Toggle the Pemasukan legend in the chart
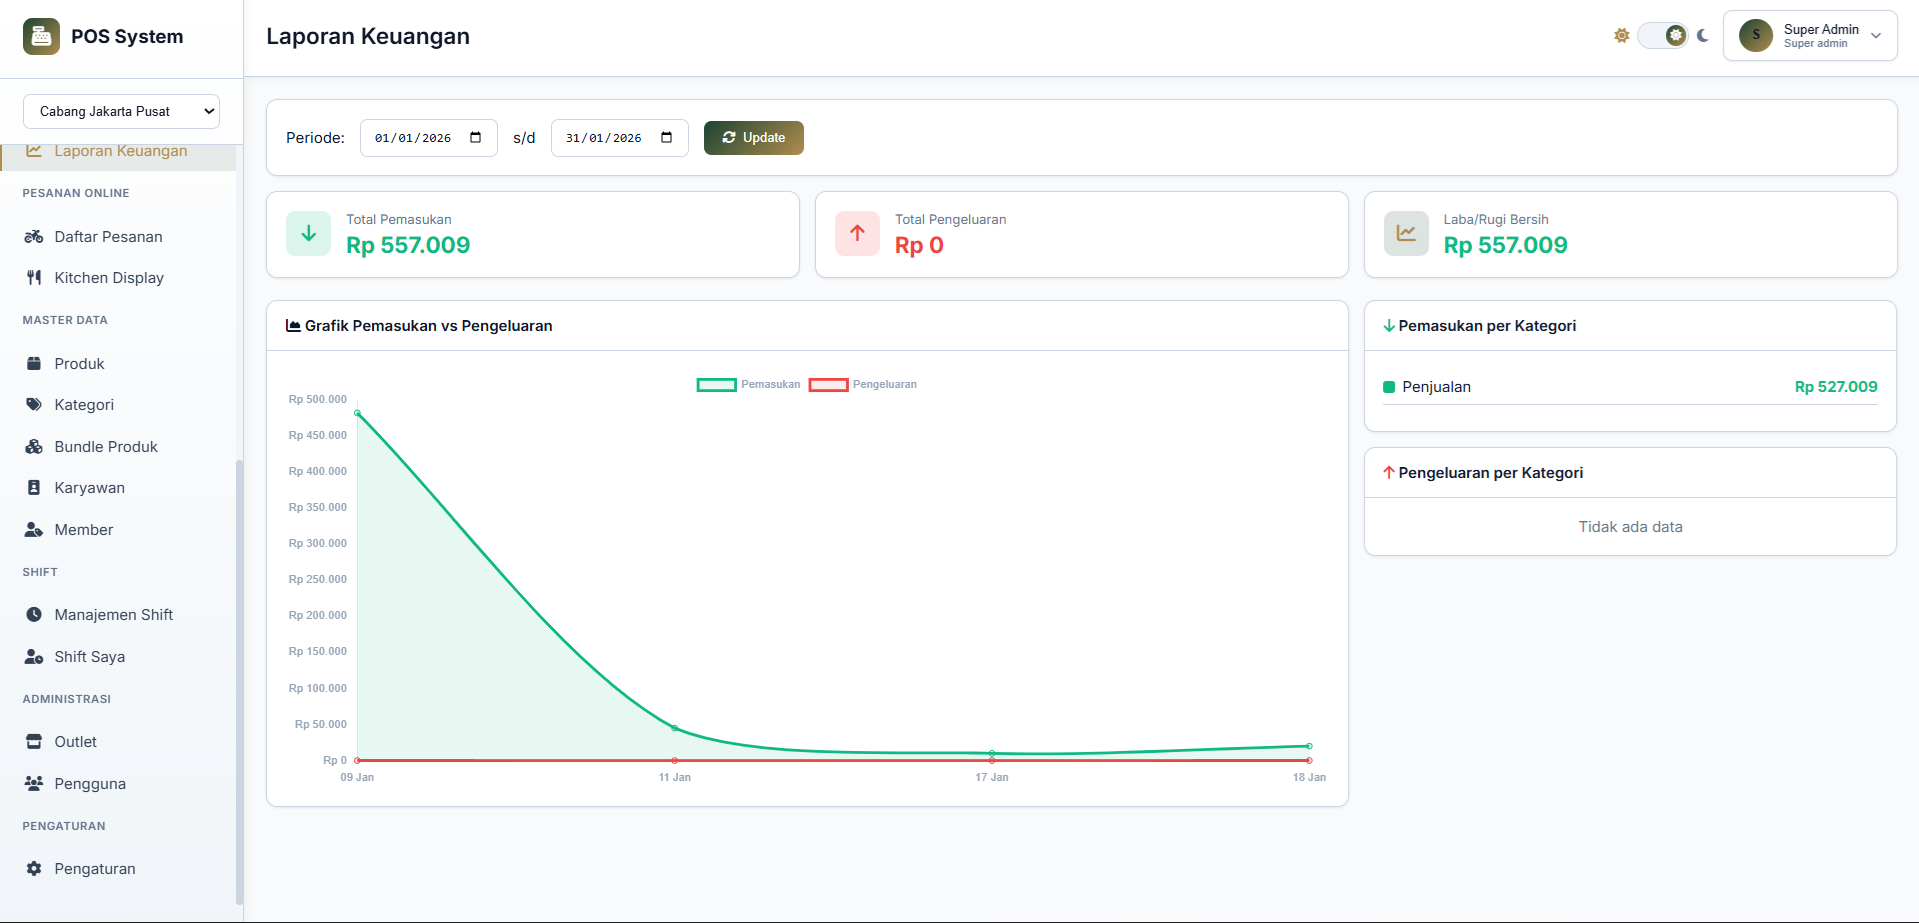The height and width of the screenshot is (923, 1919). coord(748,384)
